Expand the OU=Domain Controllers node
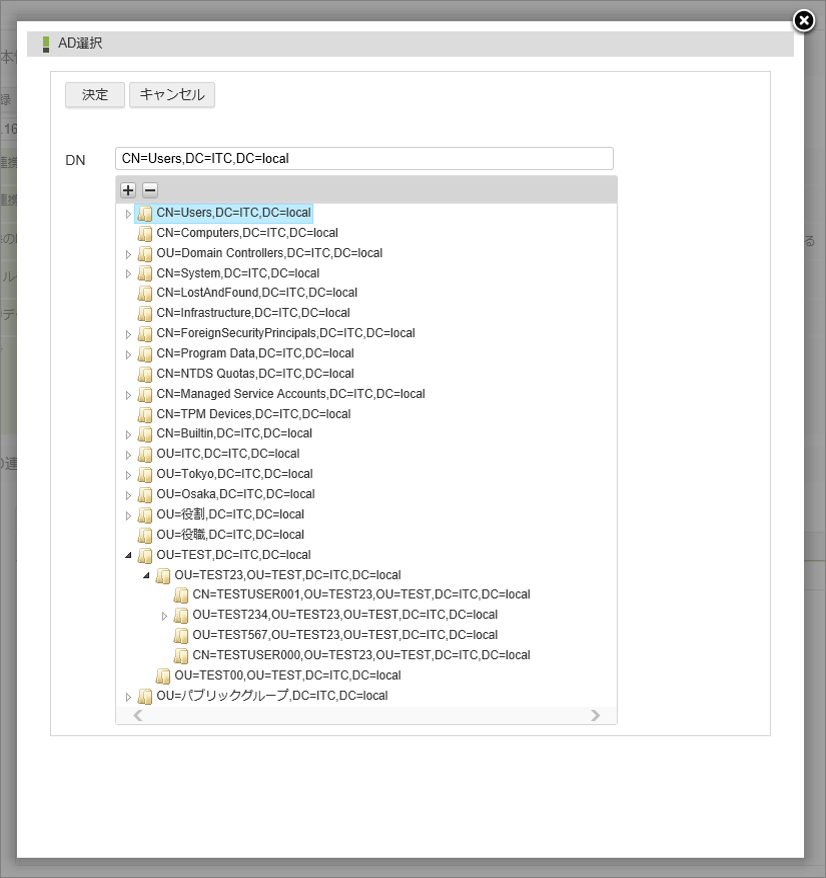Viewport: 826px width, 878px height. point(128,254)
